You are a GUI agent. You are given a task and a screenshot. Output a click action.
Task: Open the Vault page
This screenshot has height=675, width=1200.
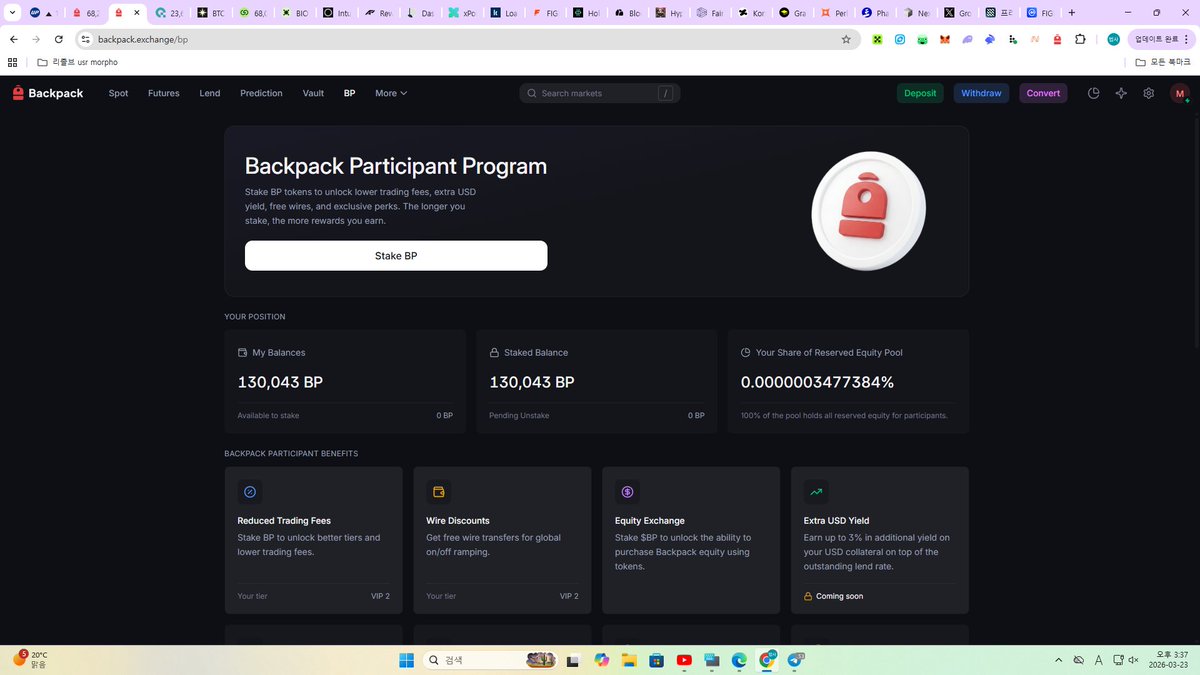click(313, 93)
